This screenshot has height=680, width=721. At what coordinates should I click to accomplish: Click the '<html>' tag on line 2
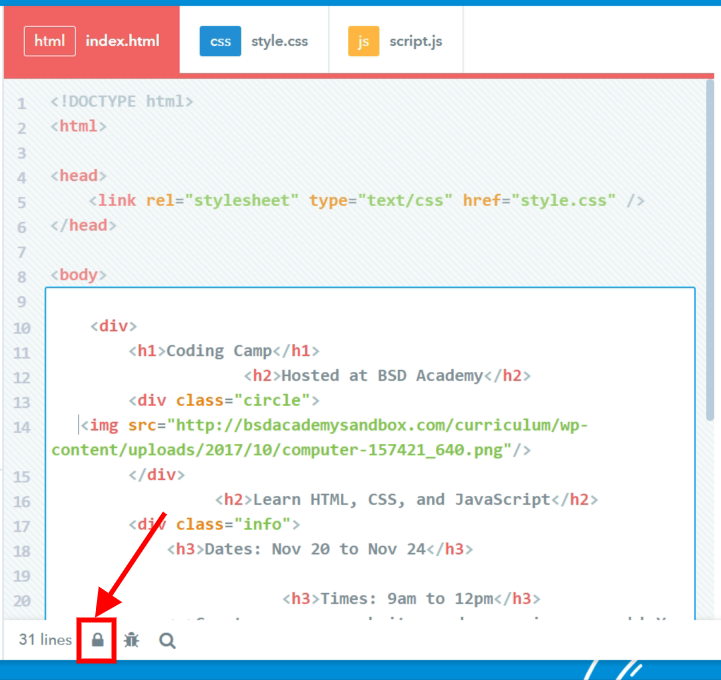[x=78, y=126]
